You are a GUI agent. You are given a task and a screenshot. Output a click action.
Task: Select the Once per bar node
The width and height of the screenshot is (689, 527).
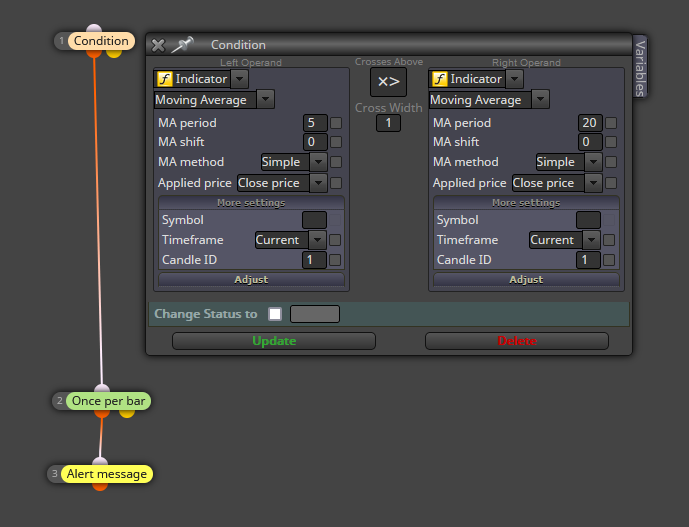(108, 401)
